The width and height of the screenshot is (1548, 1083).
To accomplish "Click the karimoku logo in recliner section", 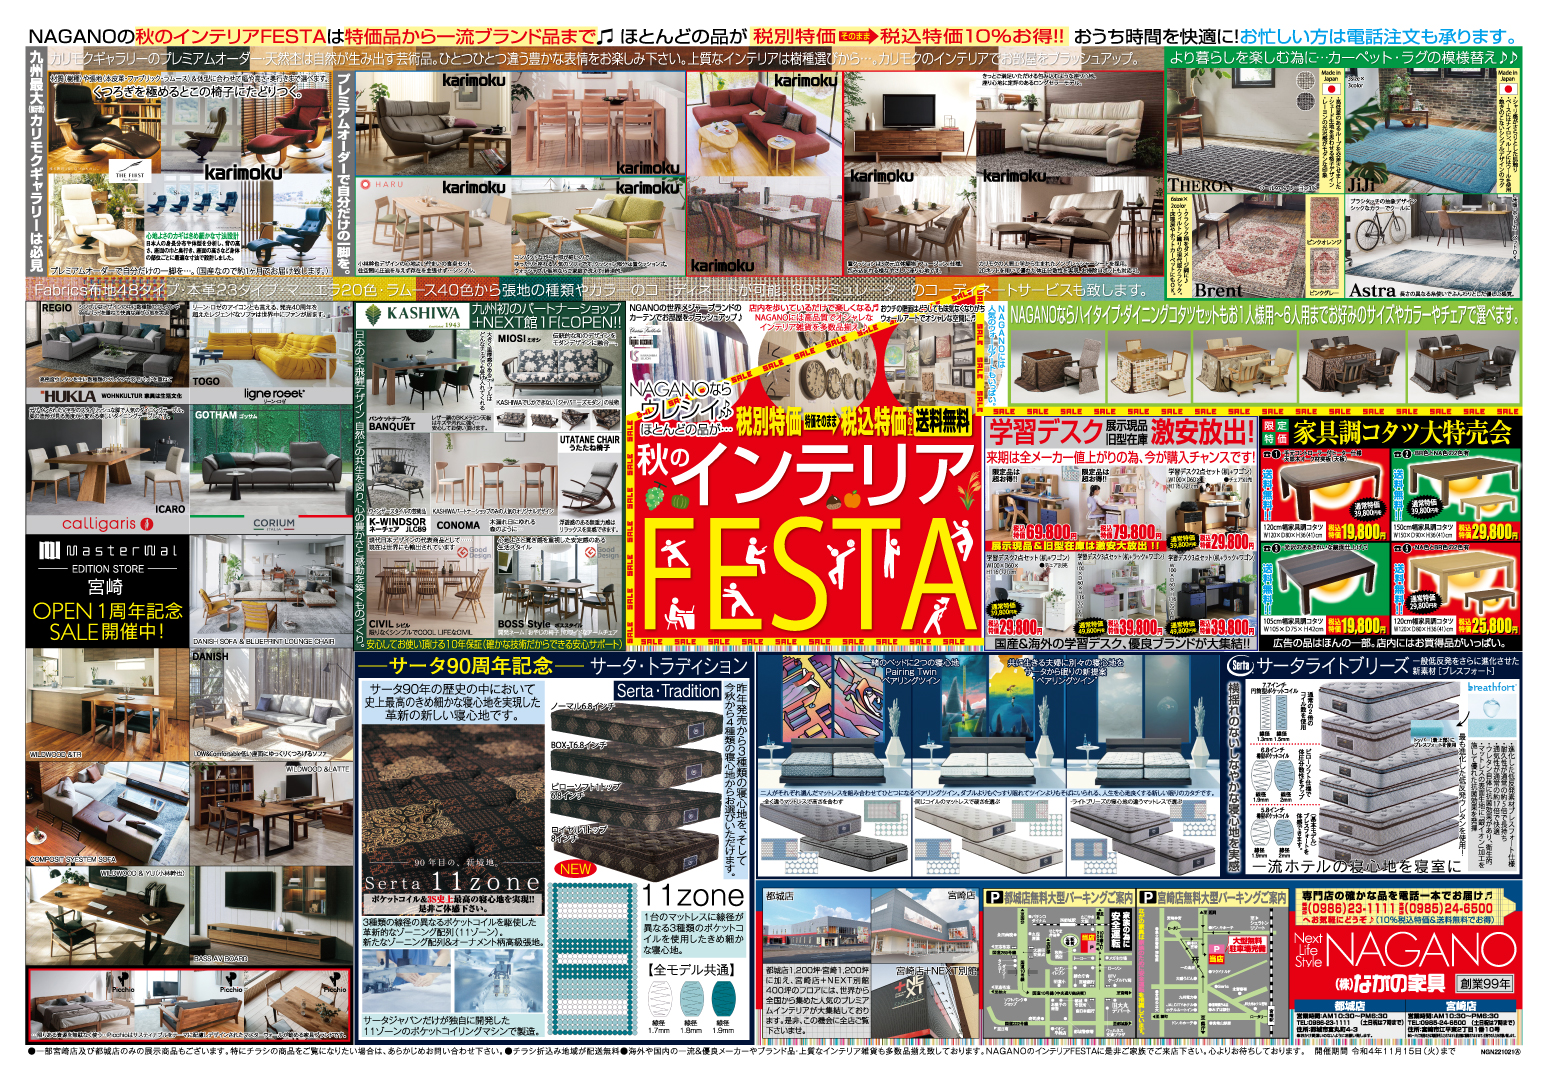I will pyautogui.click(x=243, y=172).
